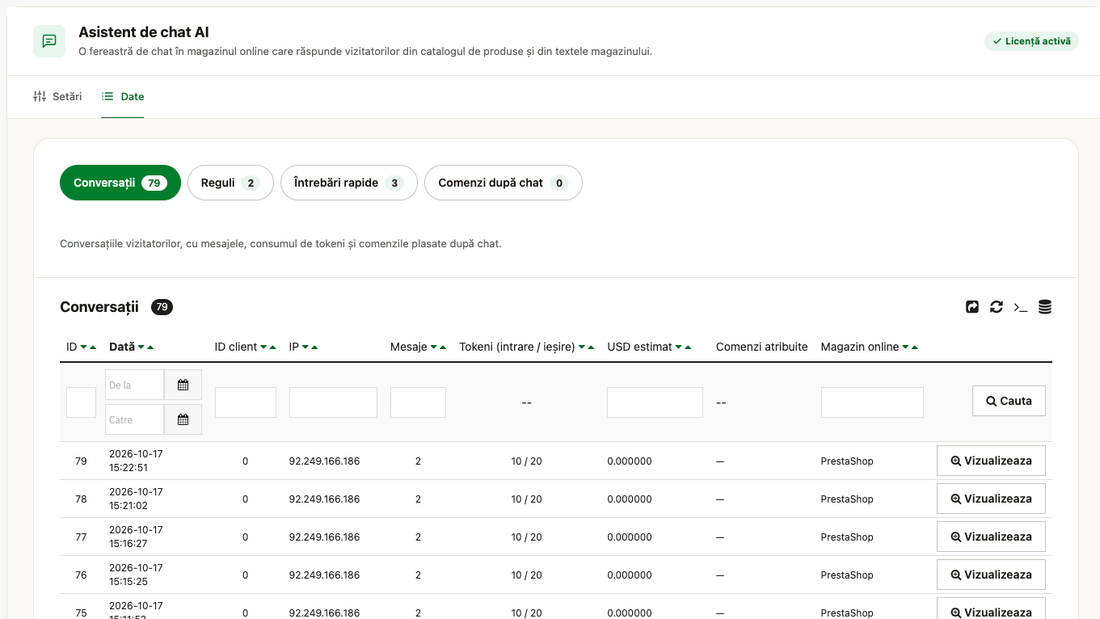Focus the Mesaje filter field
This screenshot has width=1100, height=619.
(418, 402)
